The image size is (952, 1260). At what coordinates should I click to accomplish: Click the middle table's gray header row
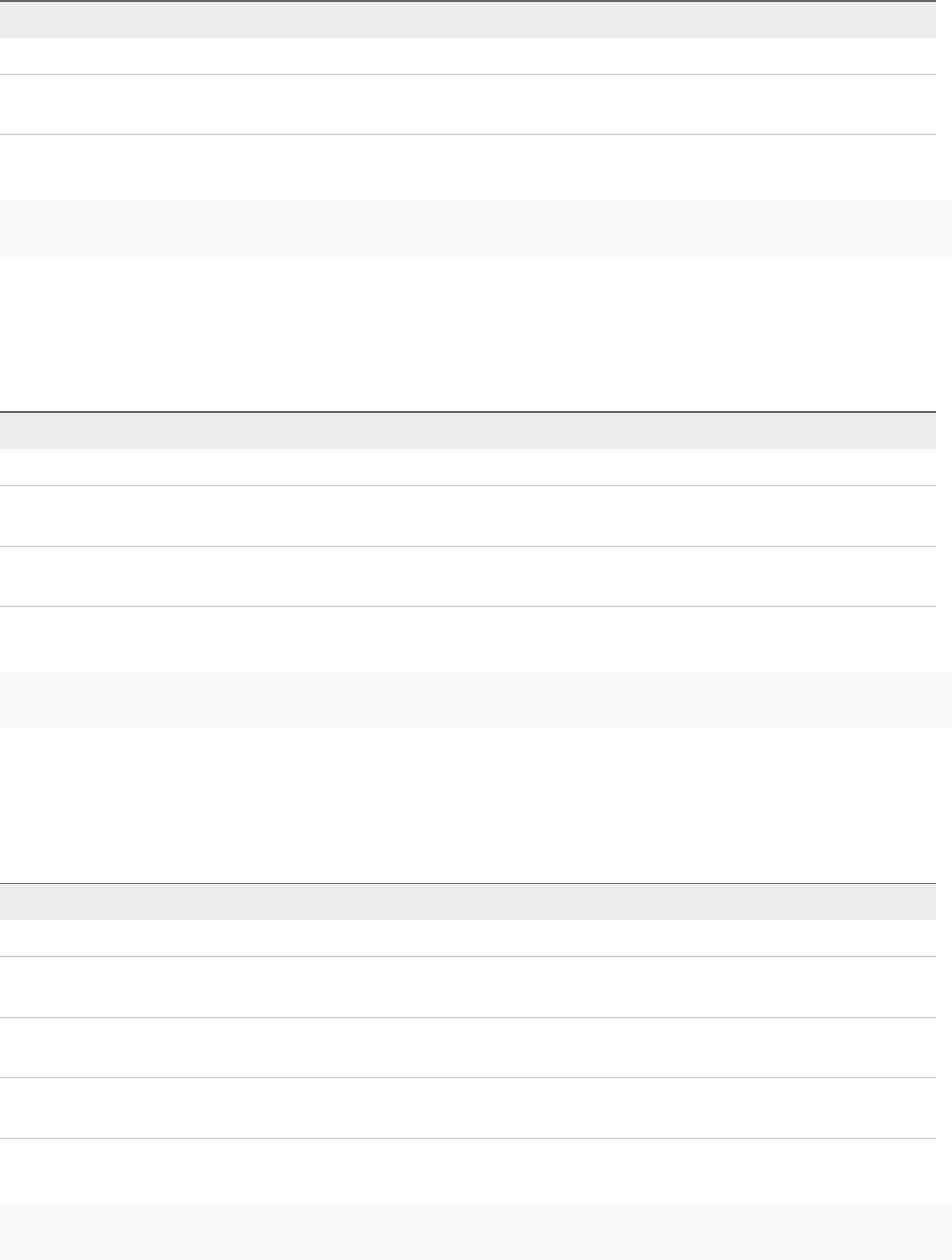(x=468, y=430)
